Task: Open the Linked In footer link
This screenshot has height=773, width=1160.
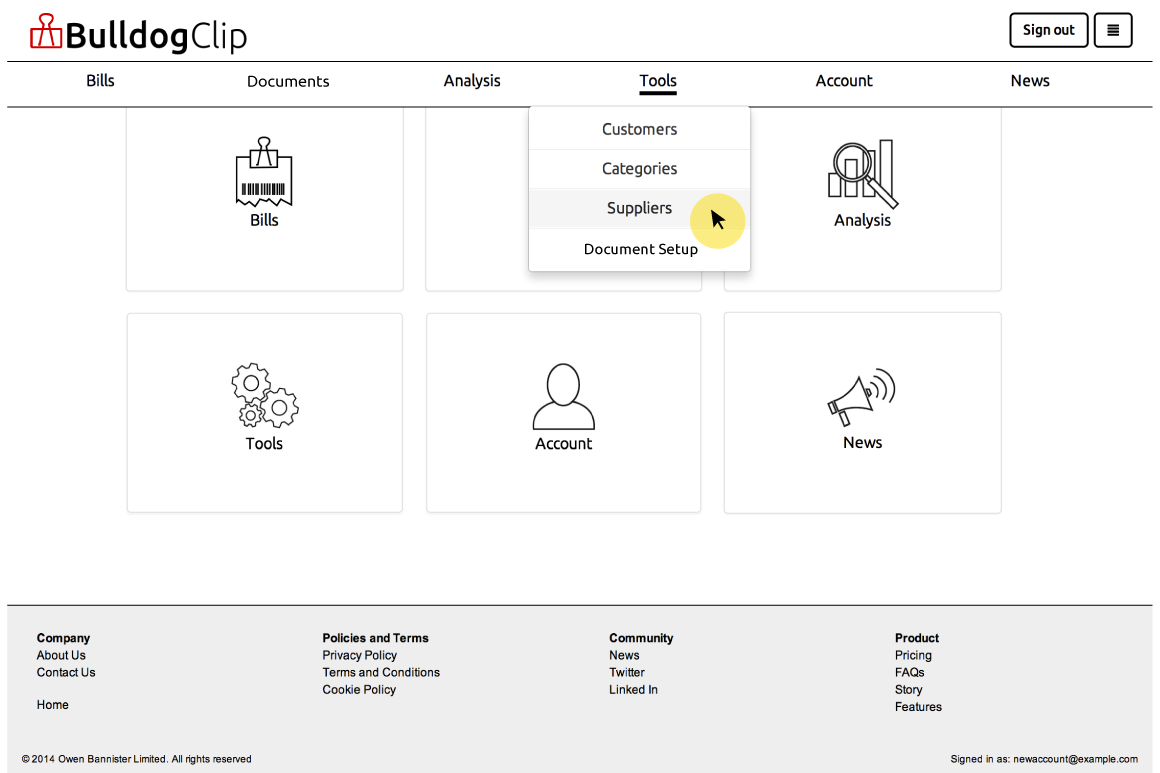Action: [633, 689]
